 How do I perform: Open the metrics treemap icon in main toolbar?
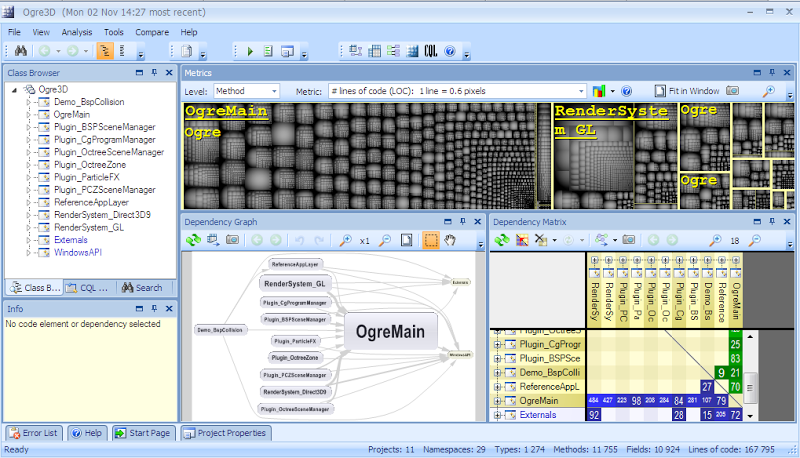412,51
